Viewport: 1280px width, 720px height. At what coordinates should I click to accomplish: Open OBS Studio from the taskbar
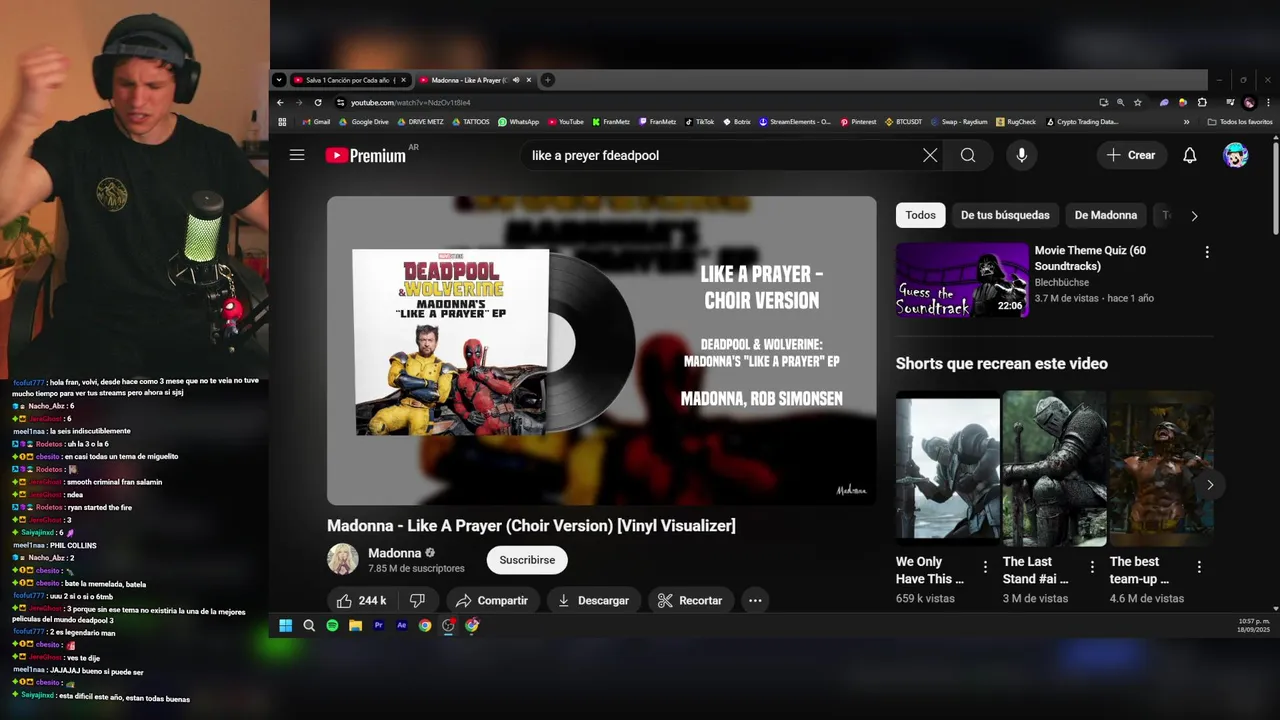pos(449,625)
